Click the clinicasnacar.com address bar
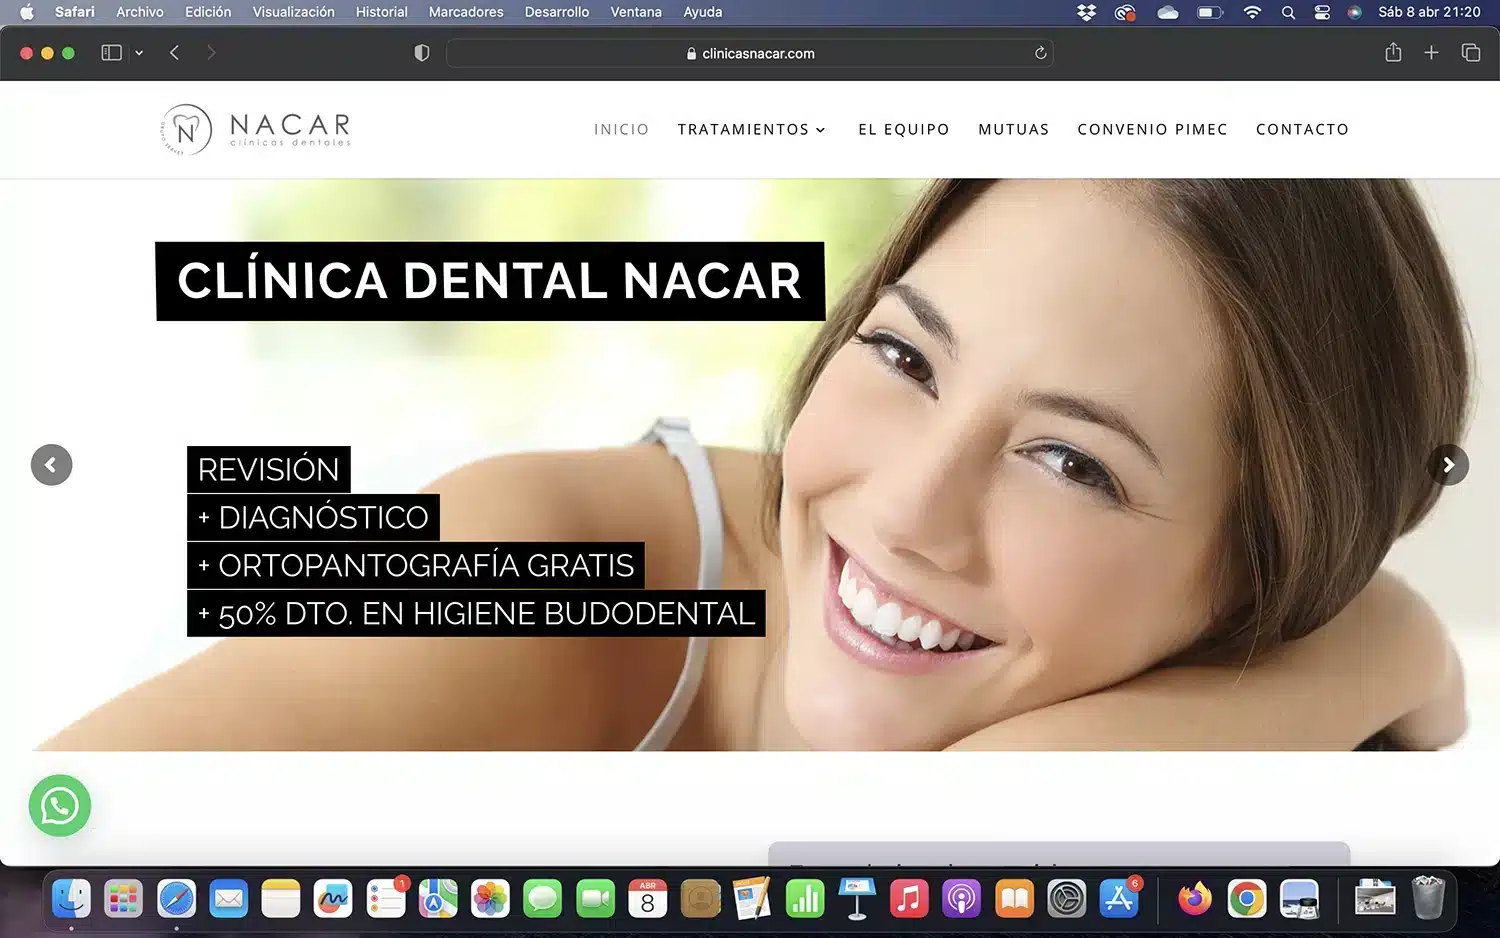This screenshot has width=1500, height=938. pos(750,53)
